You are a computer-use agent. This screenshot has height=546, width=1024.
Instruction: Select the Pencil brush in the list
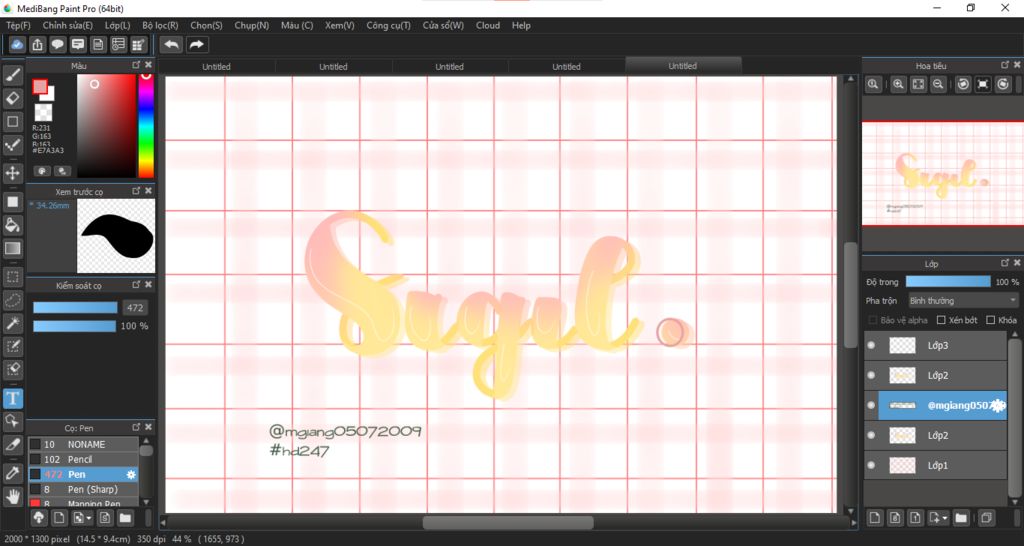[82, 459]
